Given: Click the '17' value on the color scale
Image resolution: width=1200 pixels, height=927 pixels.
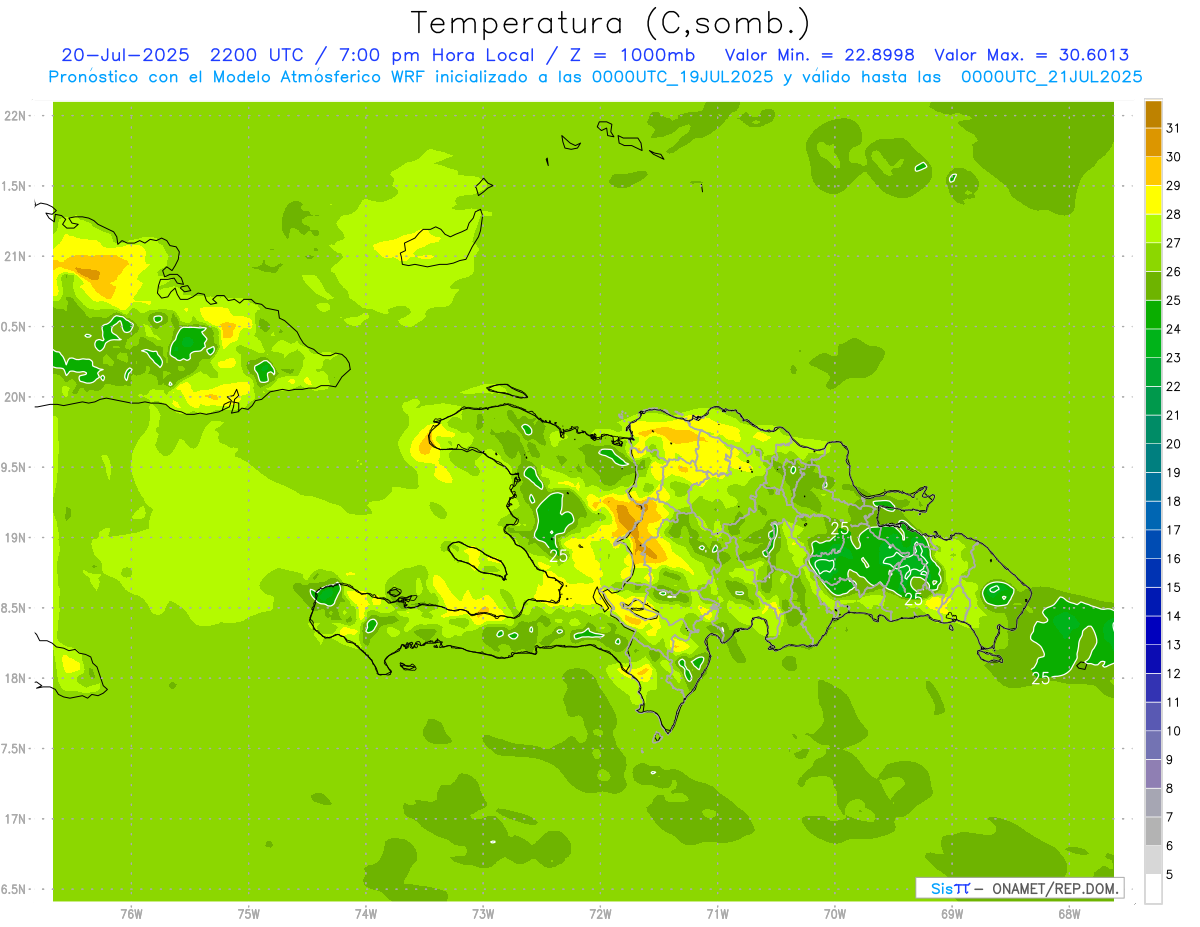Looking at the screenshot, I should tap(1174, 530).
